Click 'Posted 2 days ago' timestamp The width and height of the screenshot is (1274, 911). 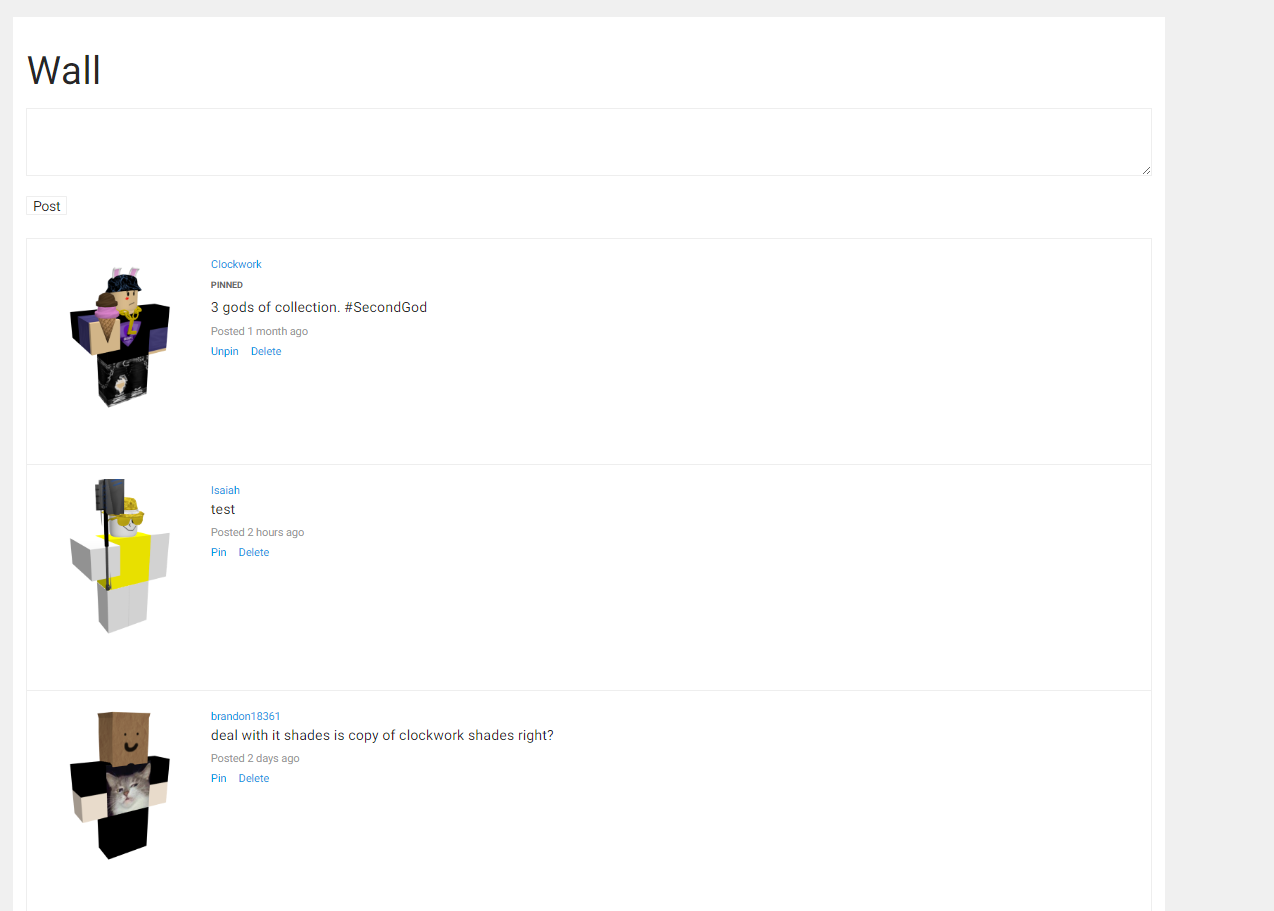coord(255,758)
